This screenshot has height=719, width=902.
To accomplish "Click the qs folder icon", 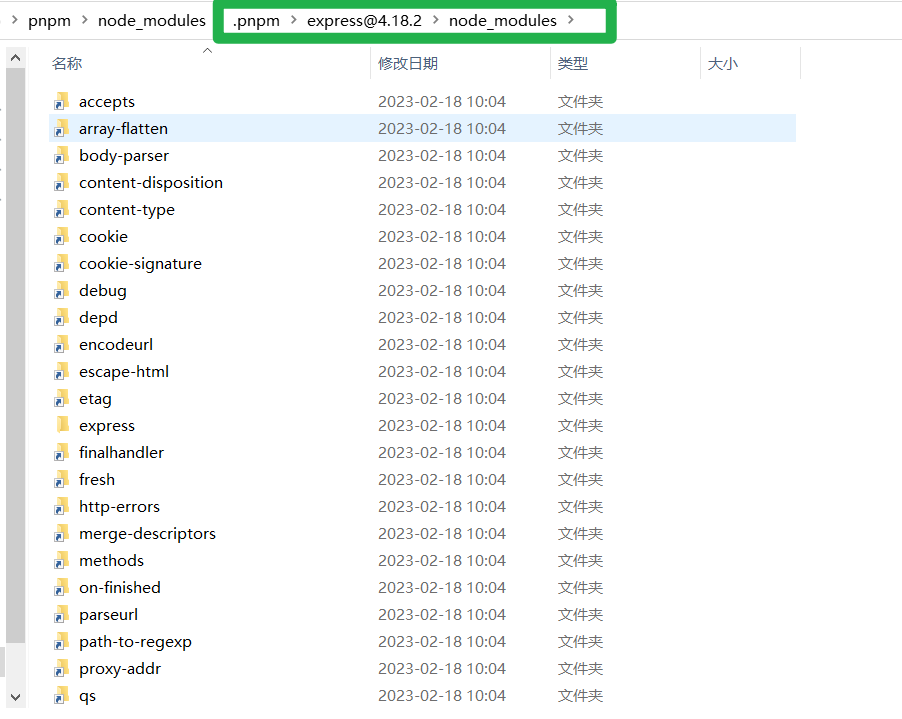I will point(62,696).
